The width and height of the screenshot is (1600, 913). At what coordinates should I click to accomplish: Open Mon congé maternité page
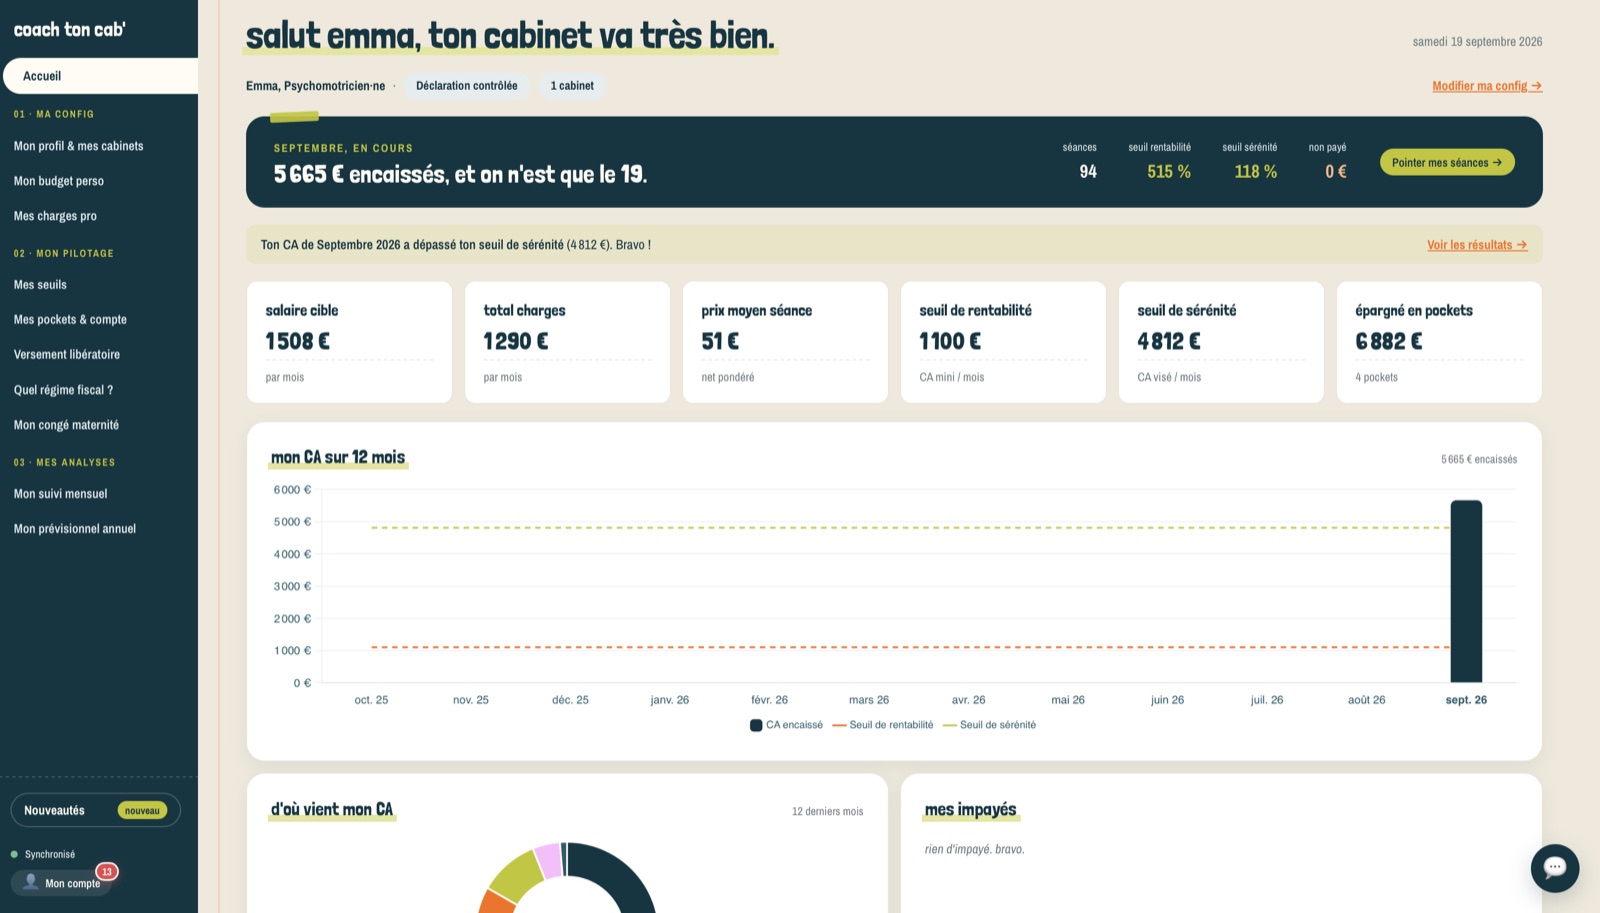66,425
